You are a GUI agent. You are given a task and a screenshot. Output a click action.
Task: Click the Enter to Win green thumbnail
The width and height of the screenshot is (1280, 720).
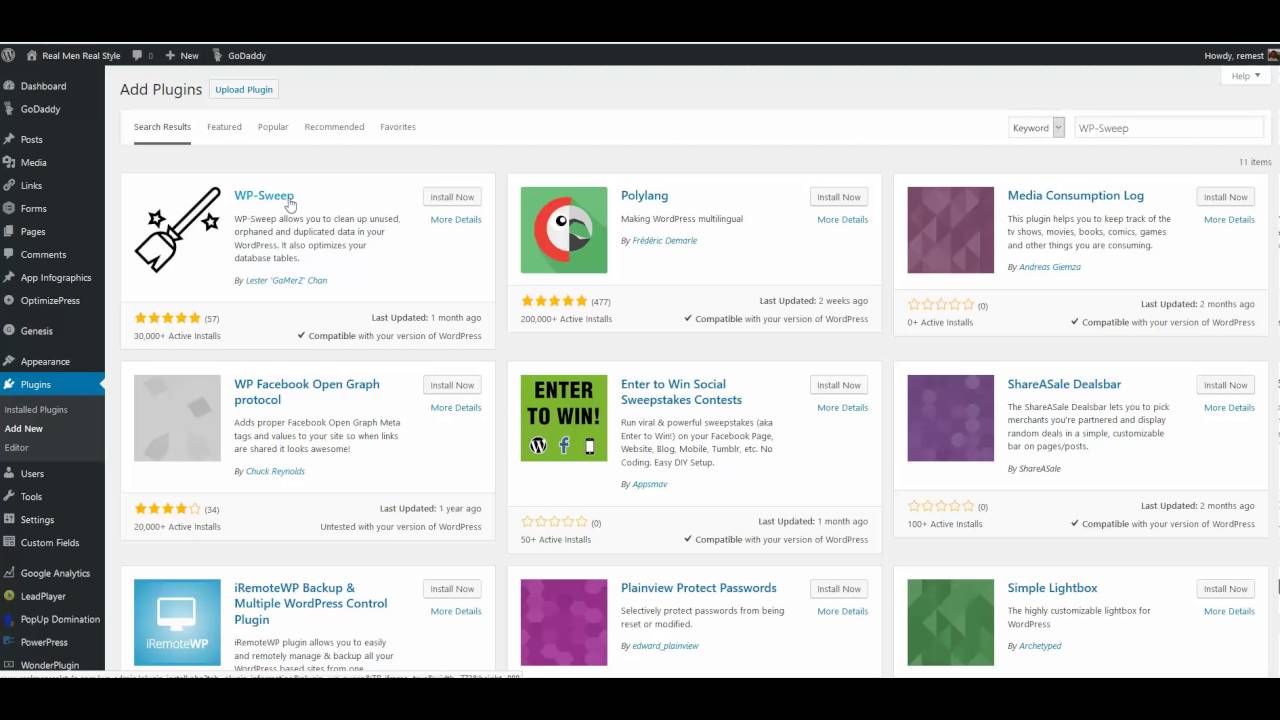[564, 418]
